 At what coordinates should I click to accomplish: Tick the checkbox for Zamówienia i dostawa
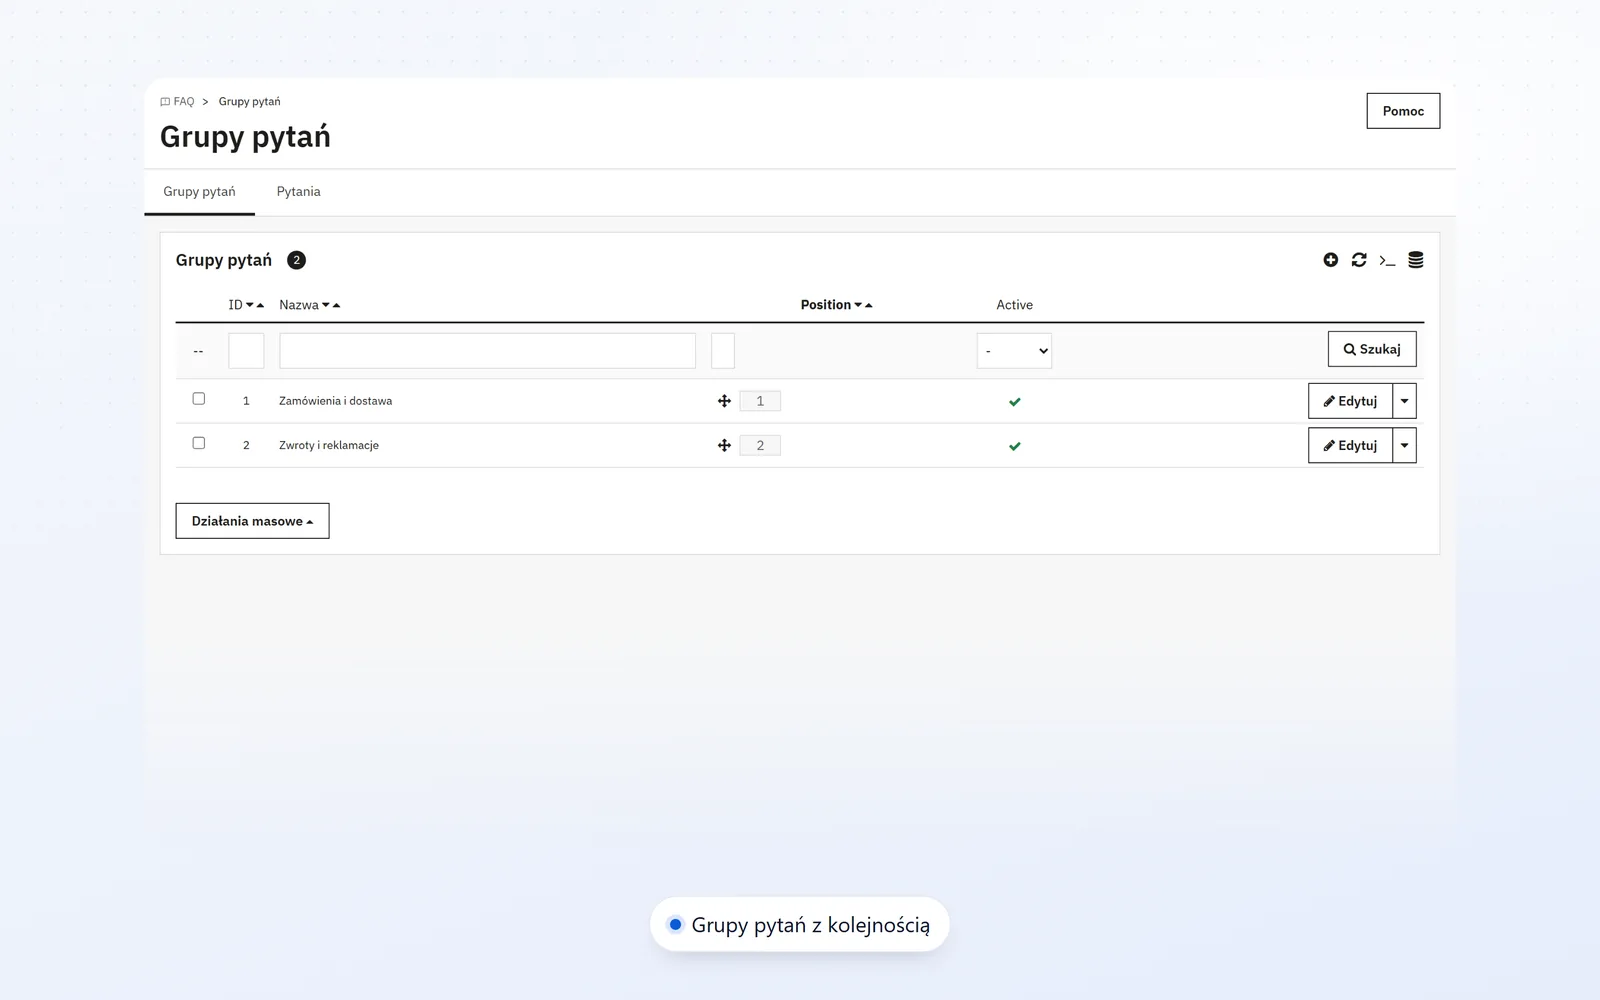(199, 399)
